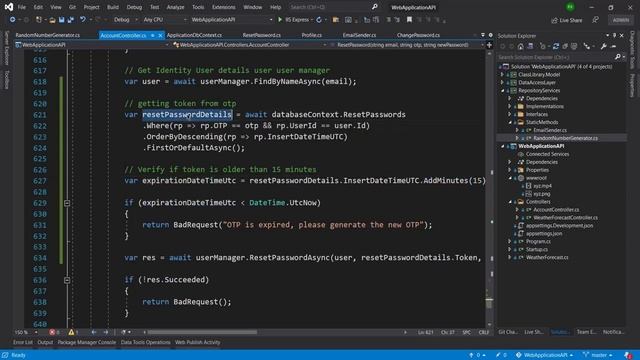Close the AccountController.cs tab

tap(160, 35)
